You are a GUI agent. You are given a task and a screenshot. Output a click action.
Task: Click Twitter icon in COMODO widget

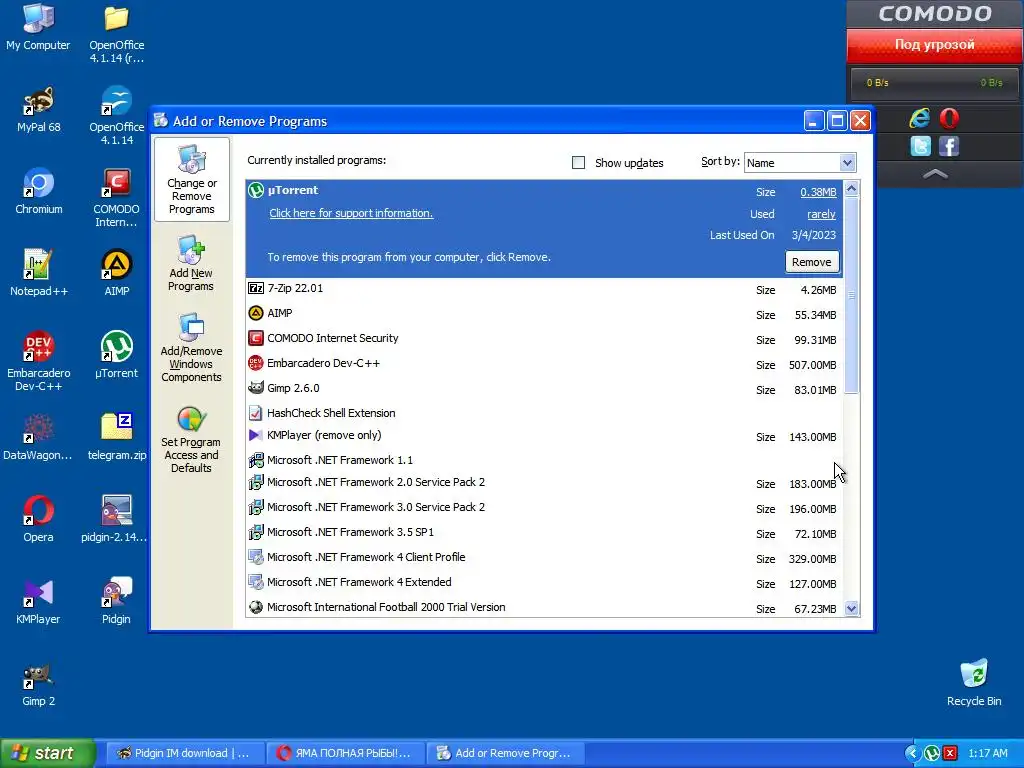click(920, 146)
